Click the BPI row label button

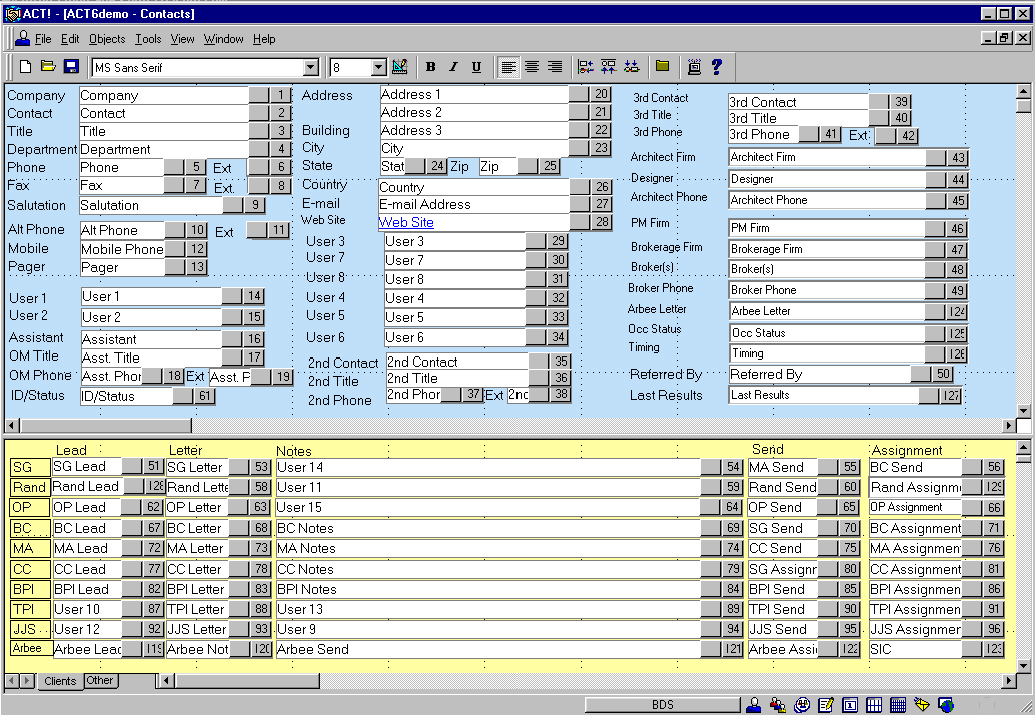click(x=30, y=589)
